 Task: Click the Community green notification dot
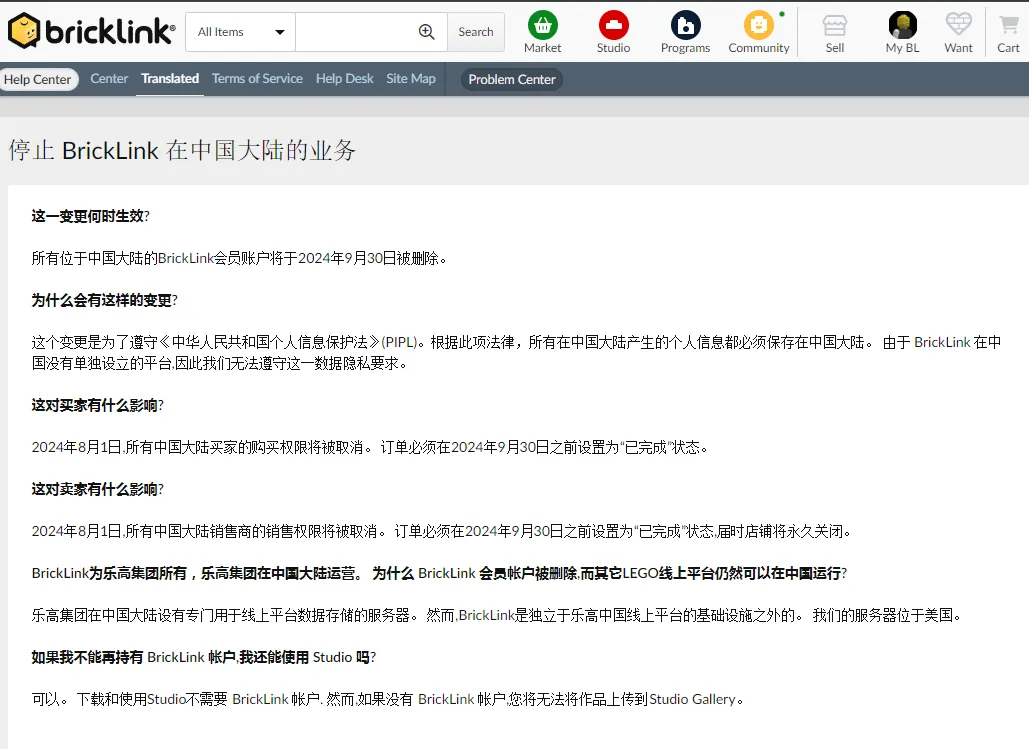coord(782,14)
